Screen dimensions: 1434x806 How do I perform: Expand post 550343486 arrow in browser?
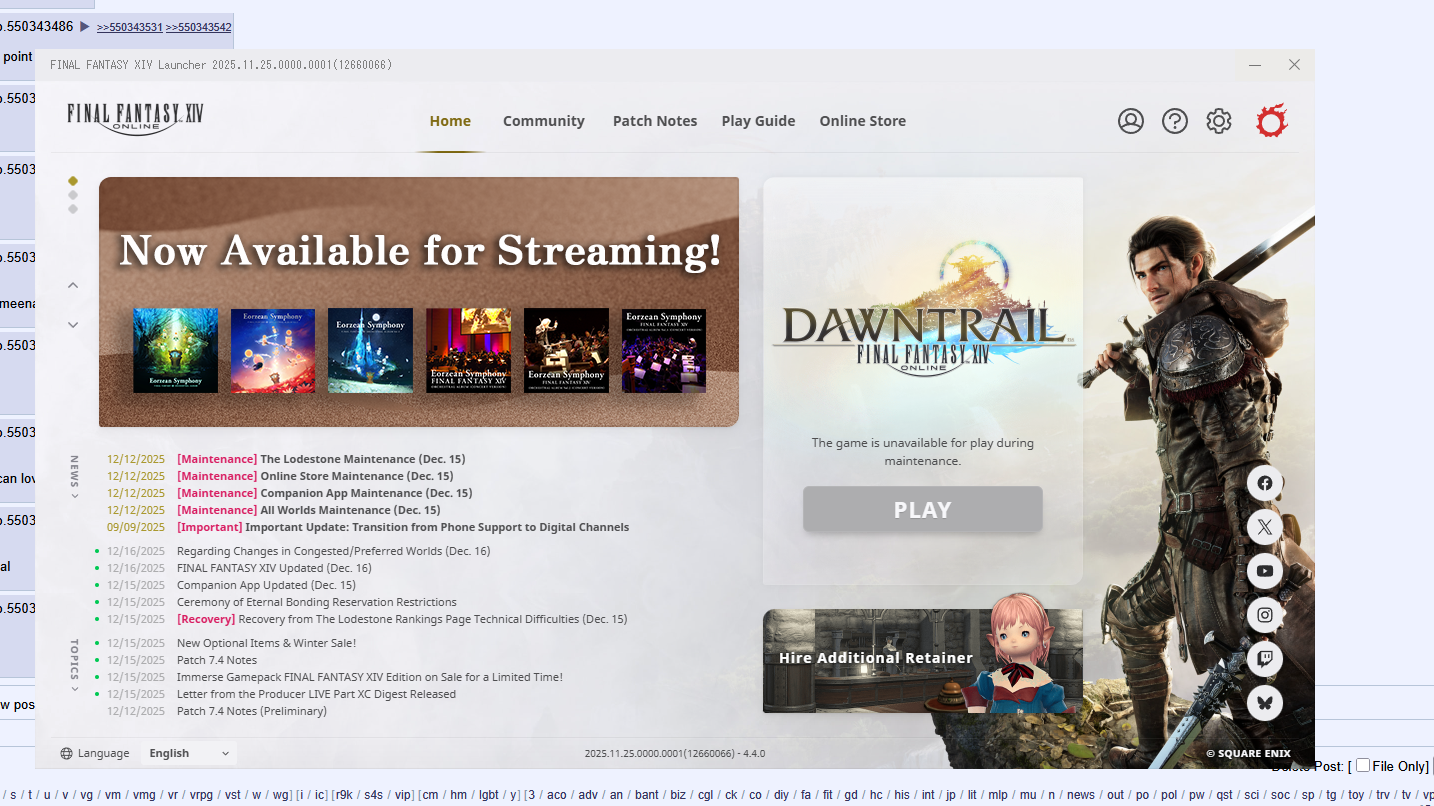(85, 26)
